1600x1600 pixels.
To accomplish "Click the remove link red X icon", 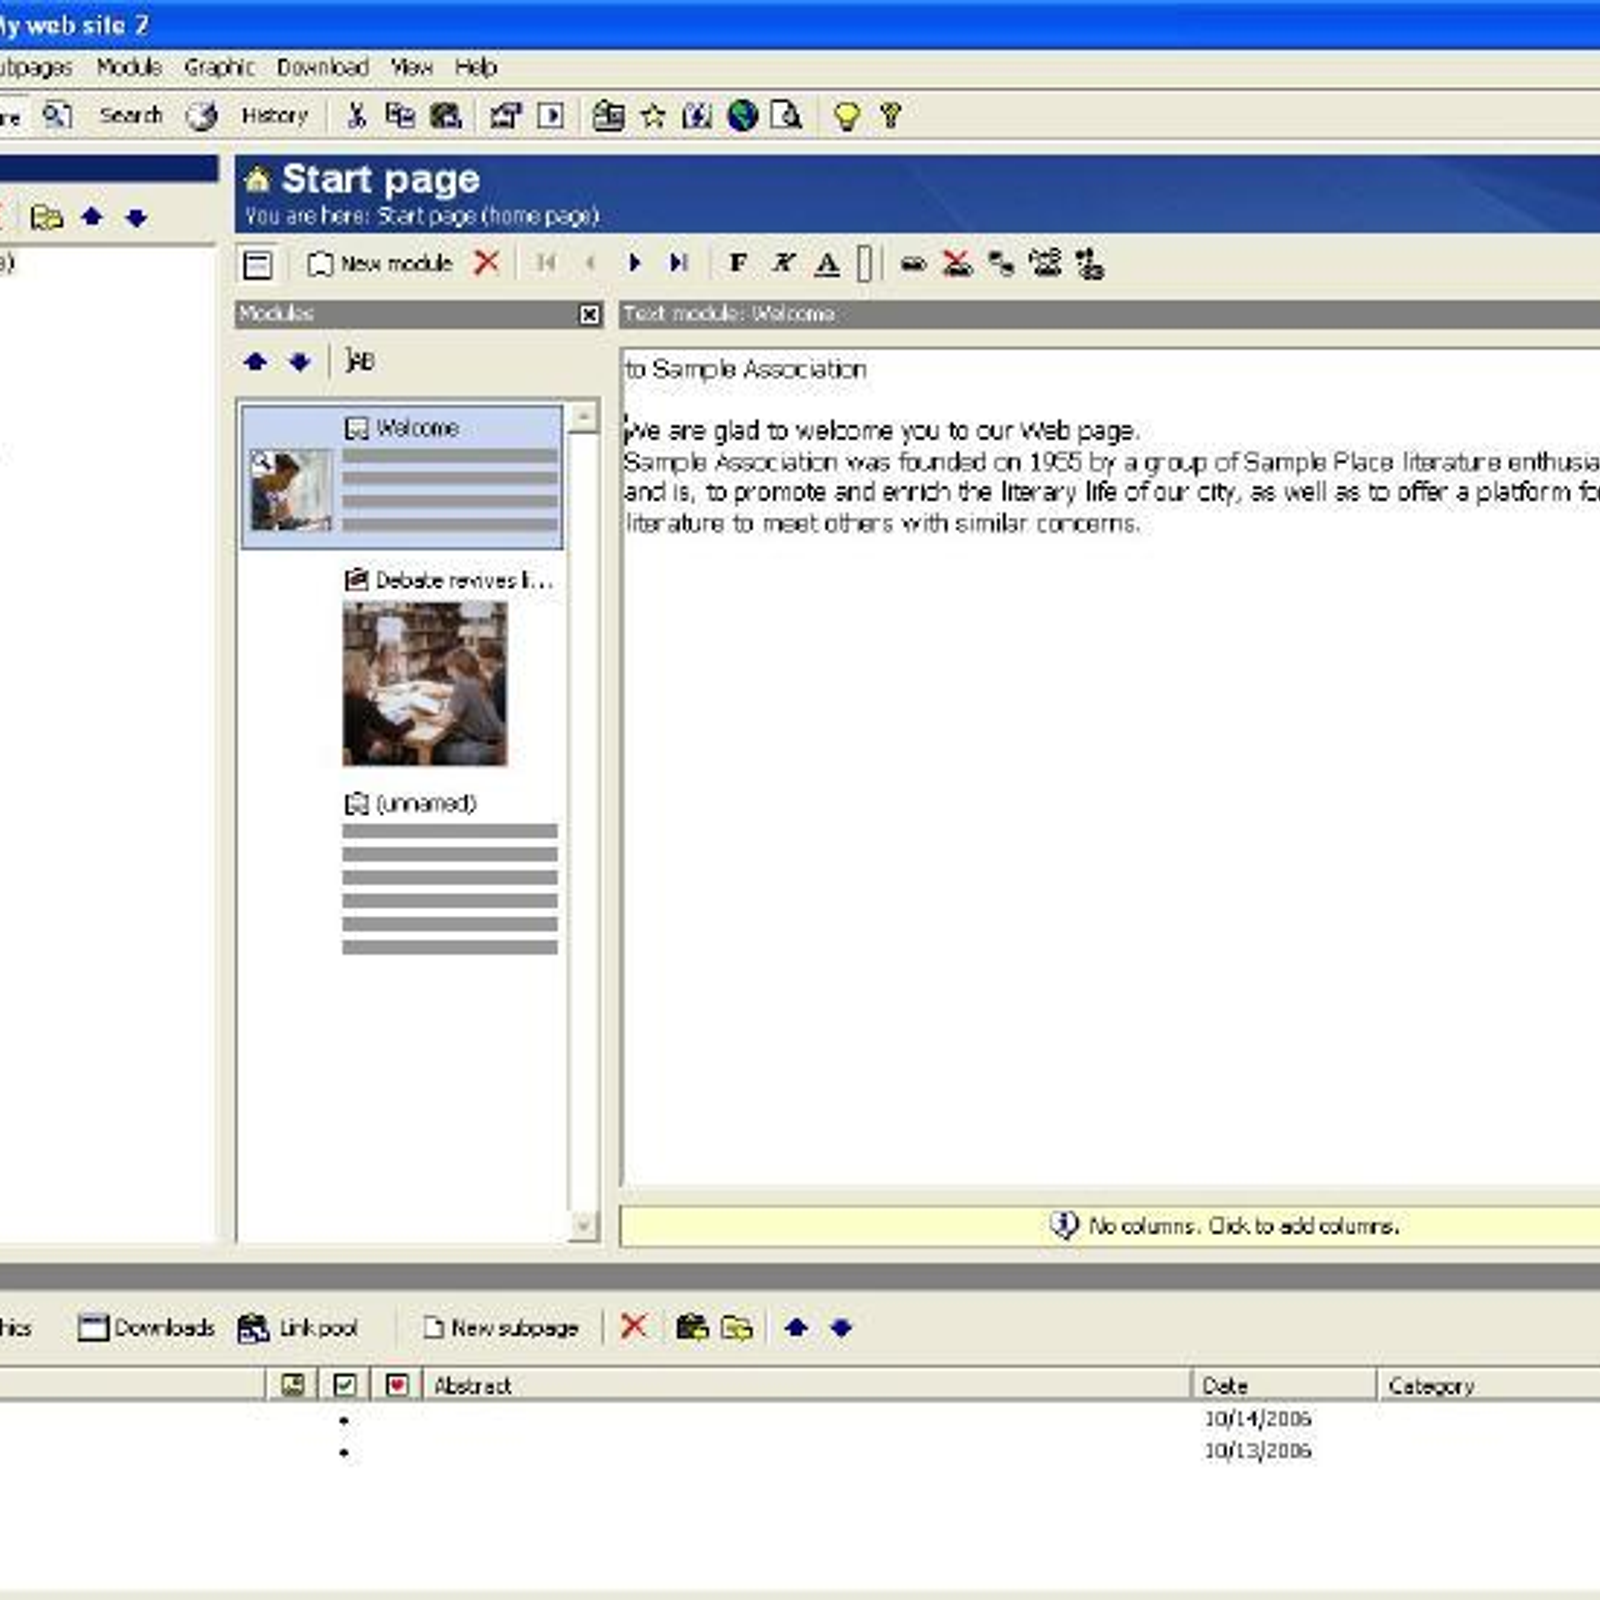I will [x=957, y=263].
